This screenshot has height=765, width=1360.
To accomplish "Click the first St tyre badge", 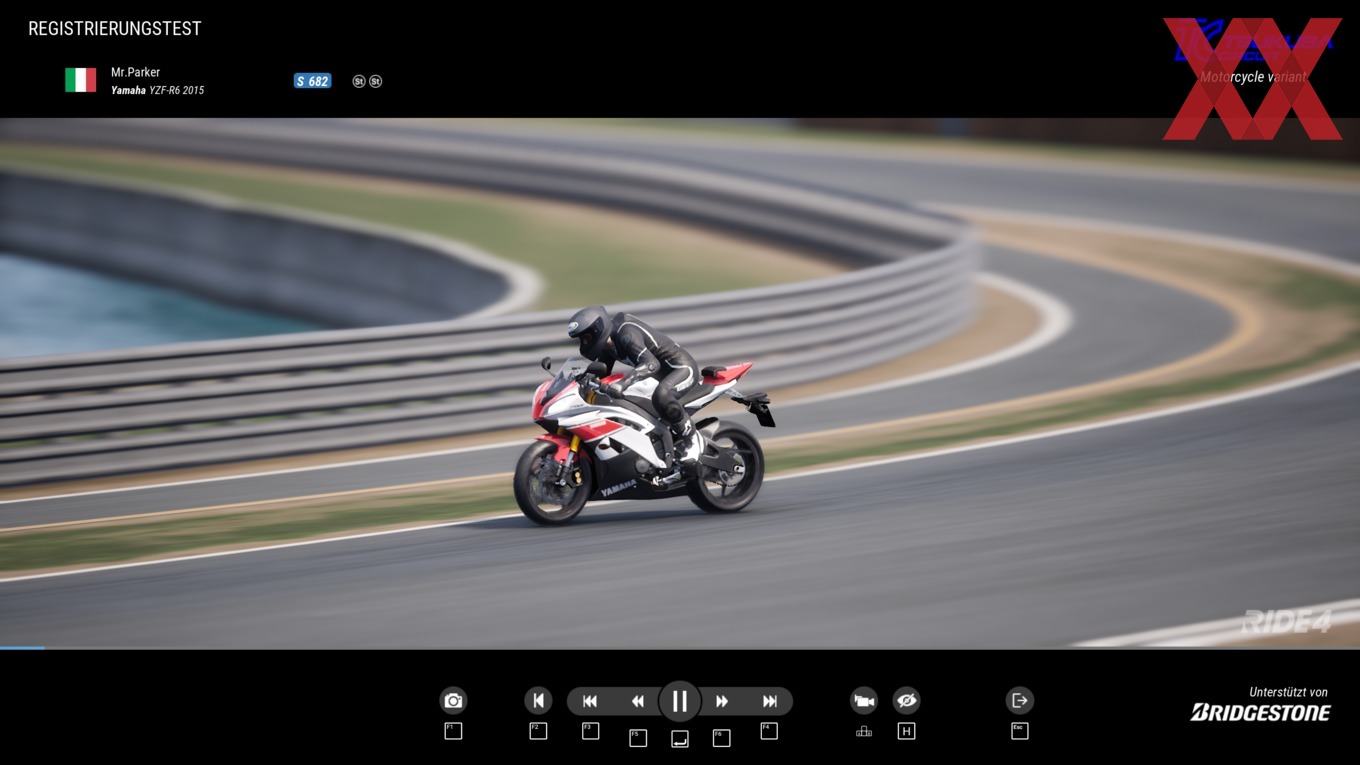I will pyautogui.click(x=359, y=81).
